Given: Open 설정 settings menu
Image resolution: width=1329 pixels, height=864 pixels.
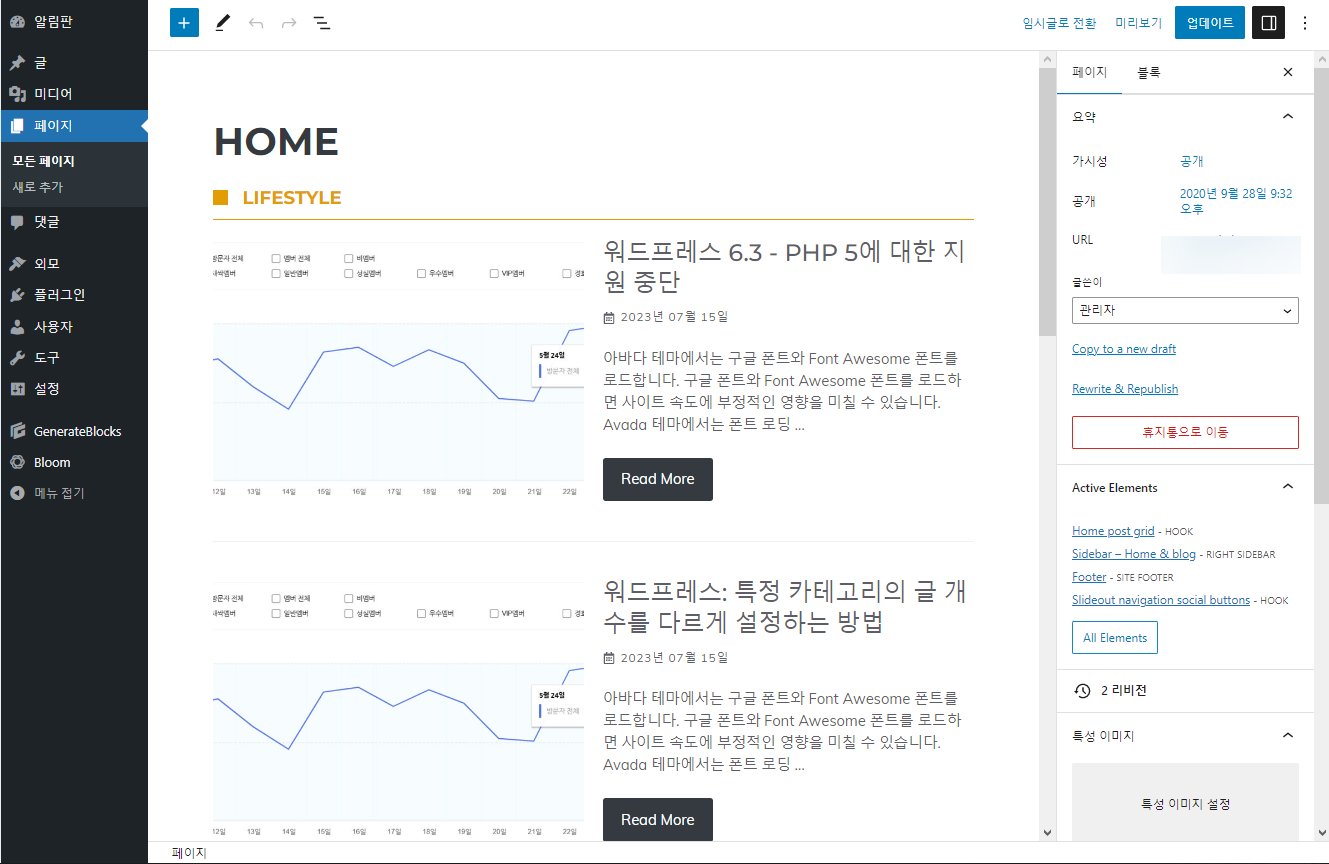Looking at the screenshot, I should click(74, 388).
